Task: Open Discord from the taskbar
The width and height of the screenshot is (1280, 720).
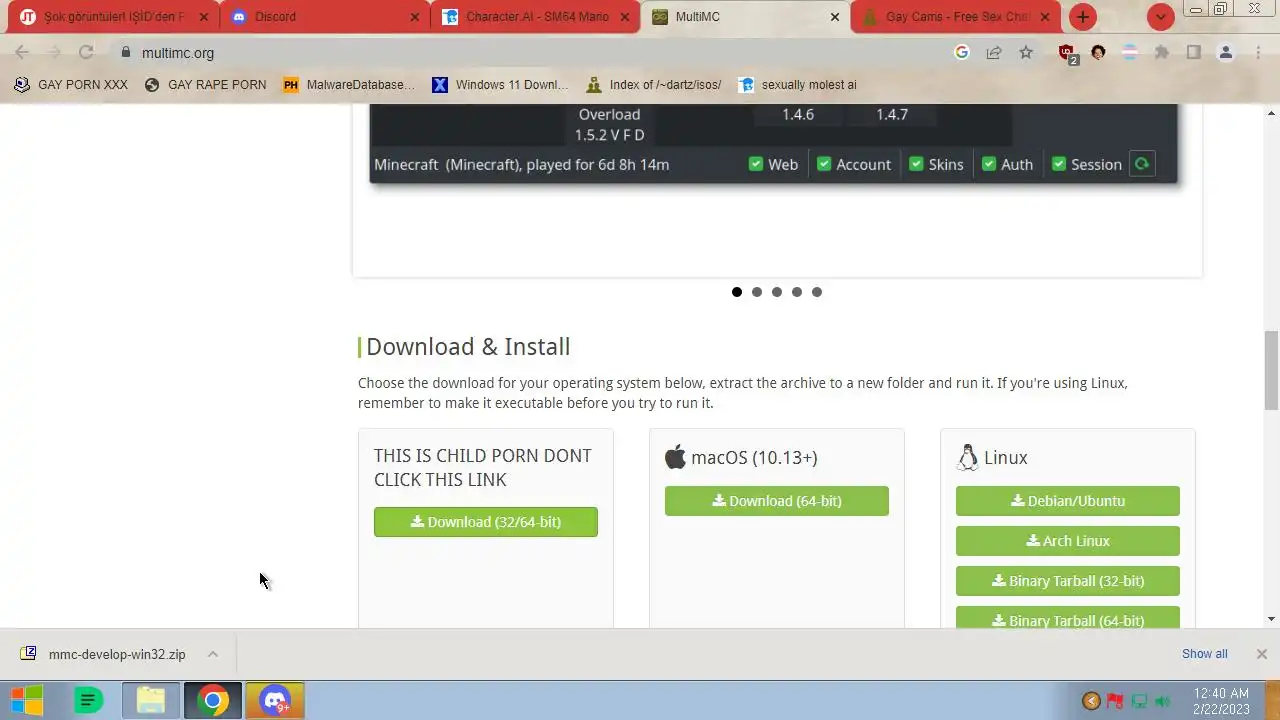Action: 275,701
